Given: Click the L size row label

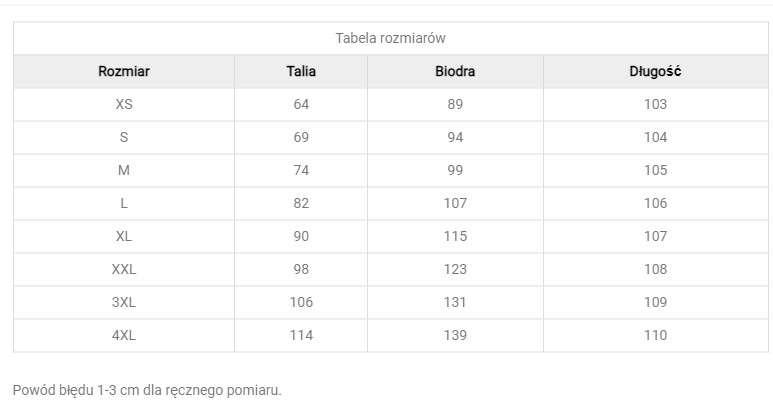Looking at the screenshot, I should coord(124,203).
